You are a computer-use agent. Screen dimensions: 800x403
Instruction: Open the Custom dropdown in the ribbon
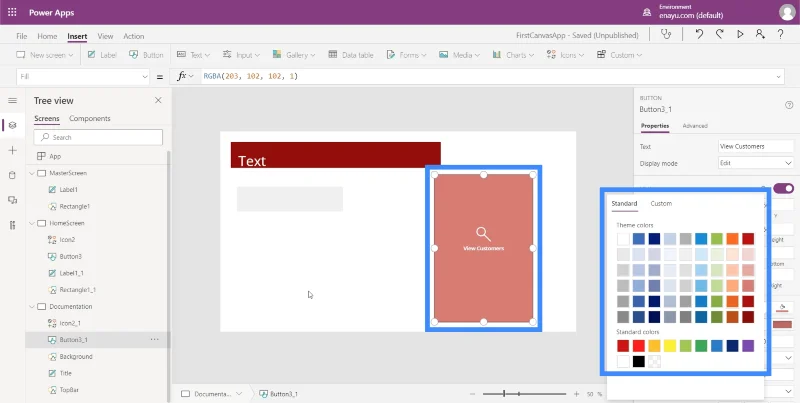(x=619, y=55)
